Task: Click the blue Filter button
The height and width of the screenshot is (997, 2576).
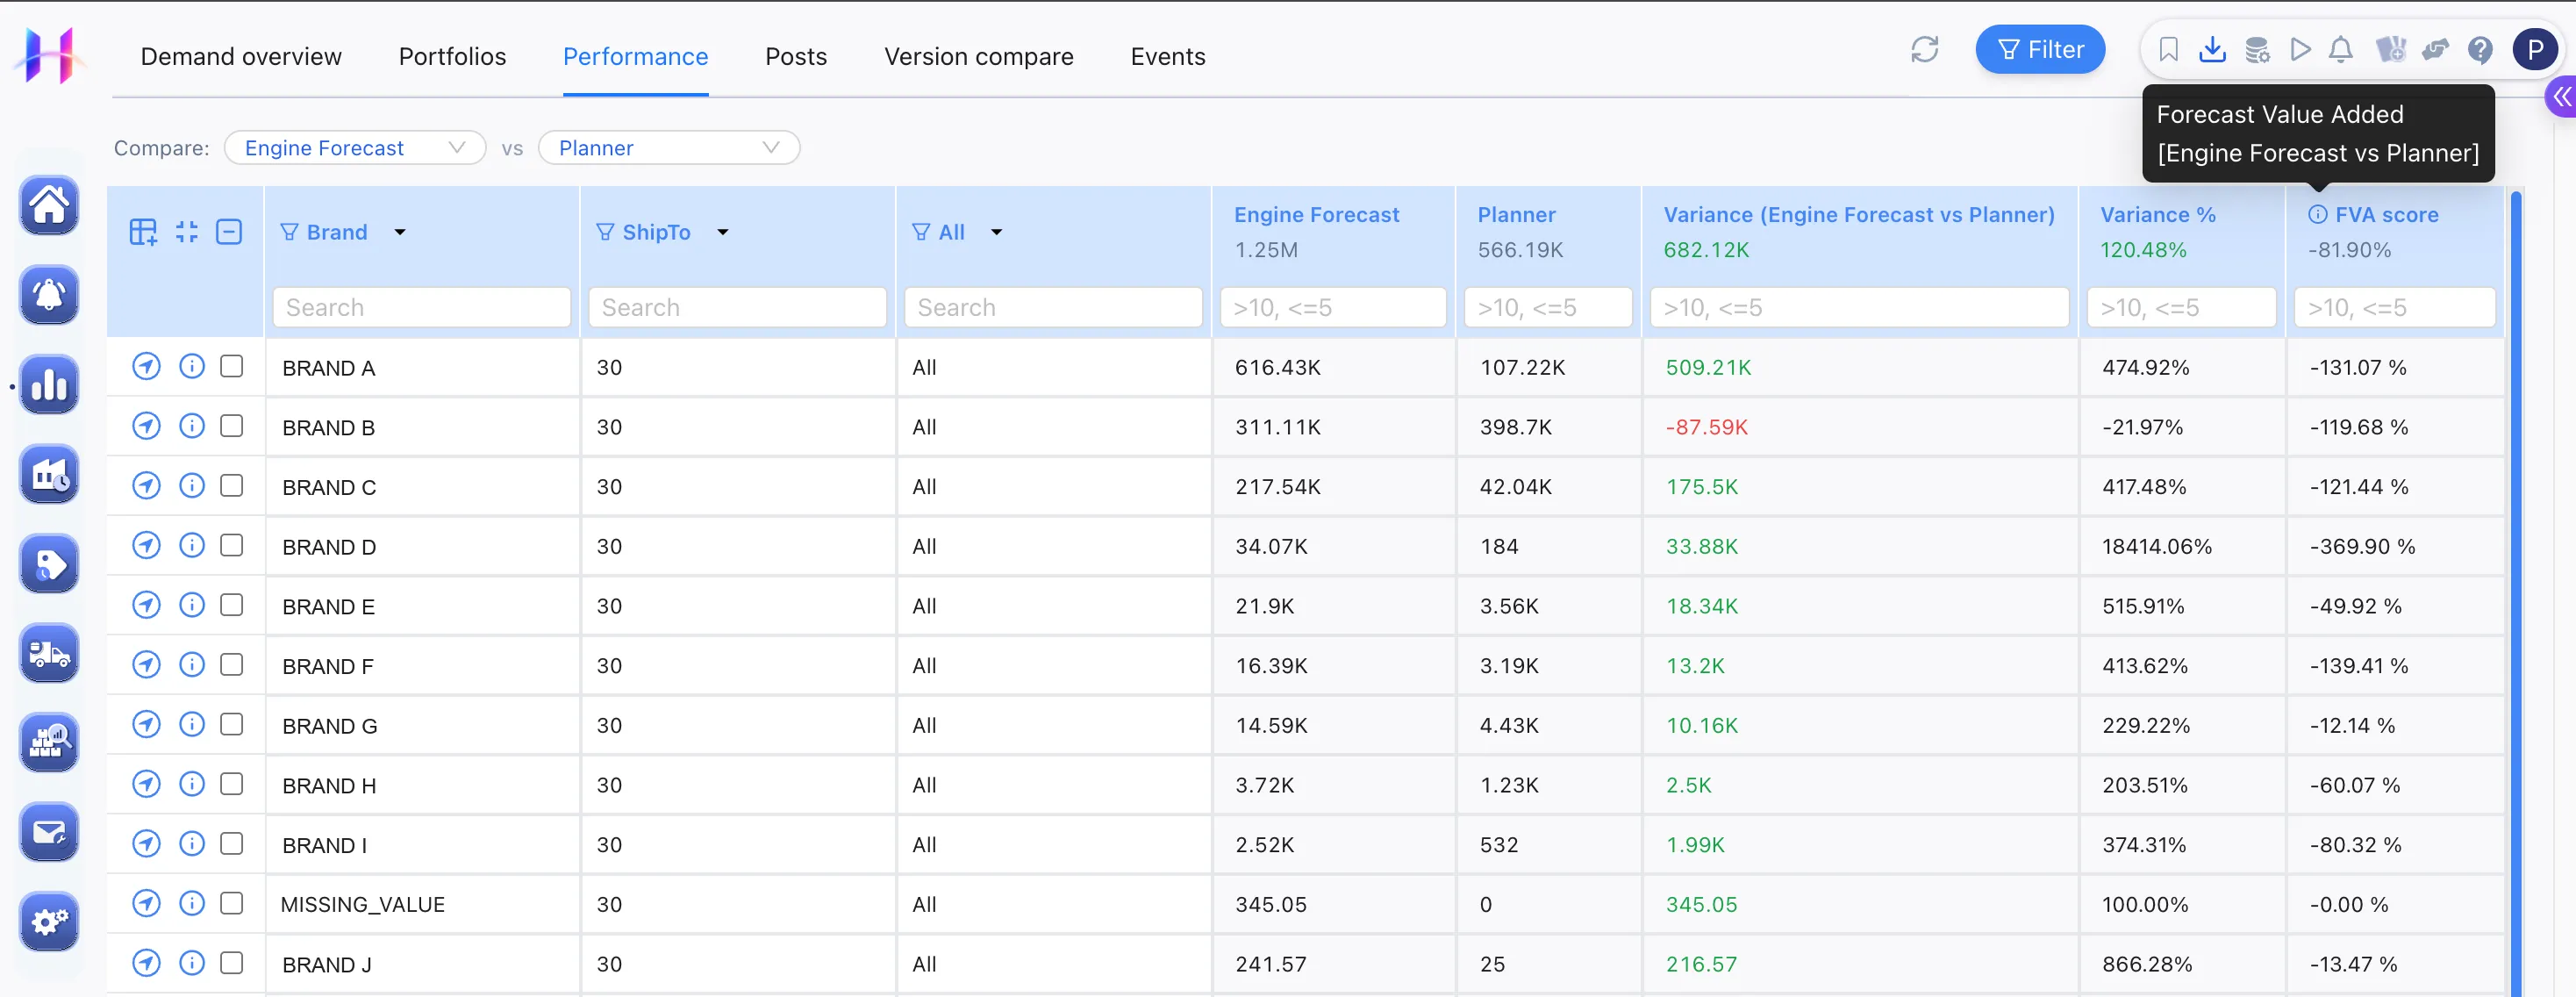Action: (2040, 49)
